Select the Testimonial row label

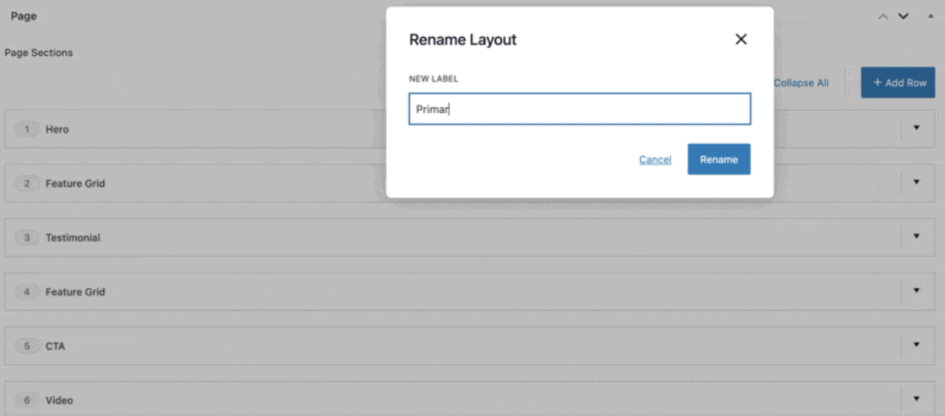tap(73, 238)
